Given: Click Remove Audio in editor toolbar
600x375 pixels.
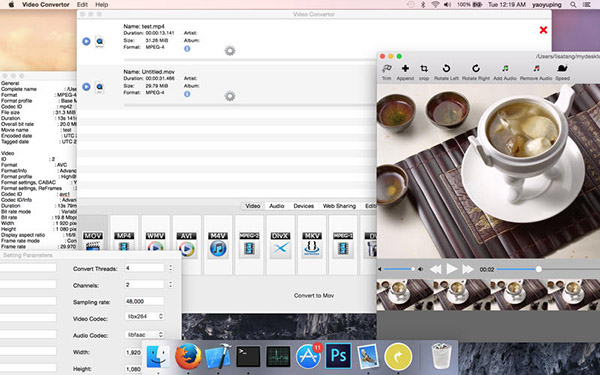Looking at the screenshot, I should tap(536, 72).
